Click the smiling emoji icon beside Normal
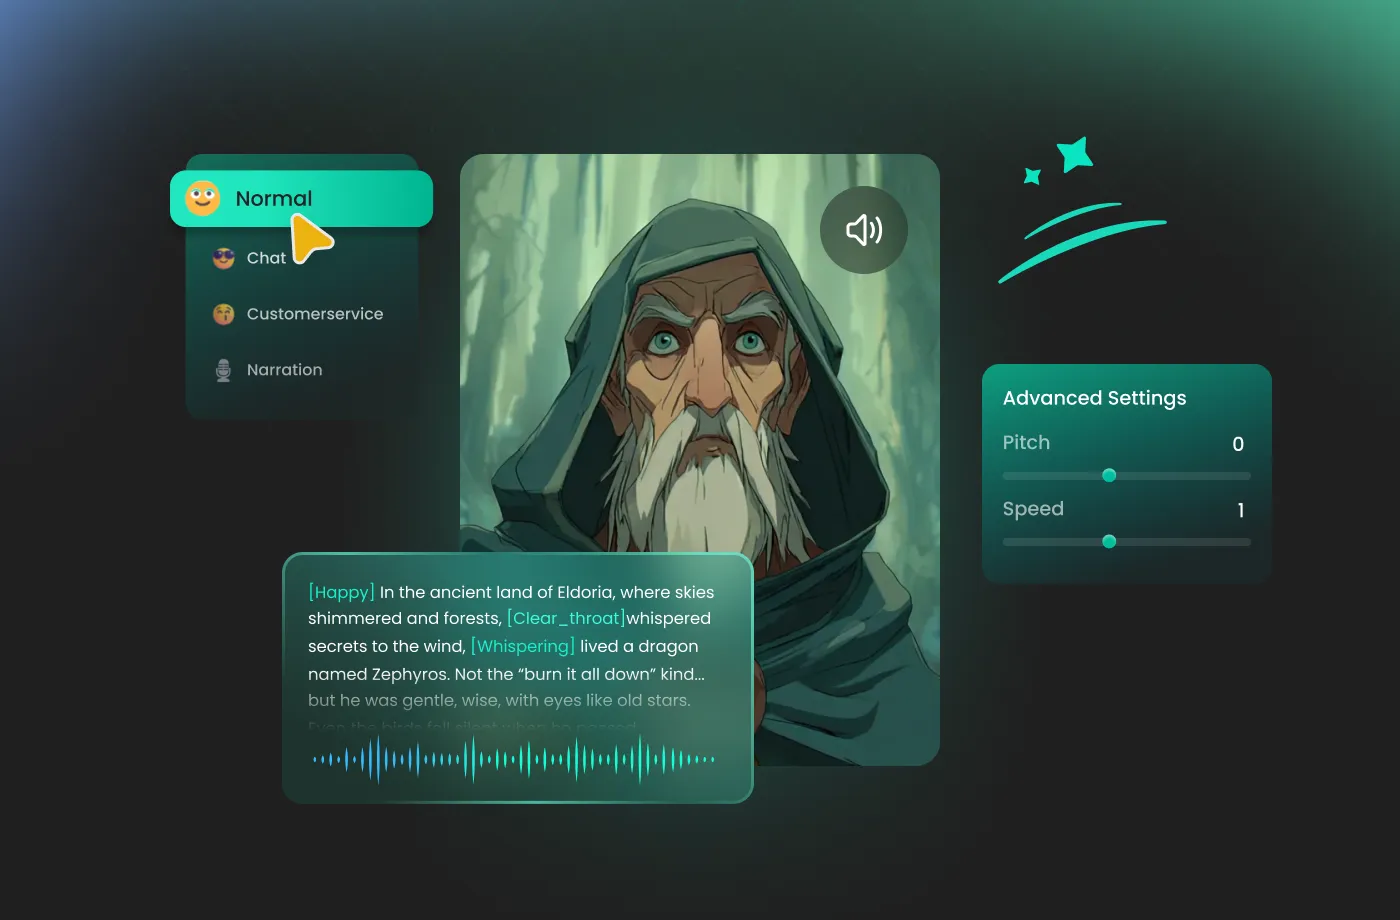The height and width of the screenshot is (920, 1400). point(202,198)
